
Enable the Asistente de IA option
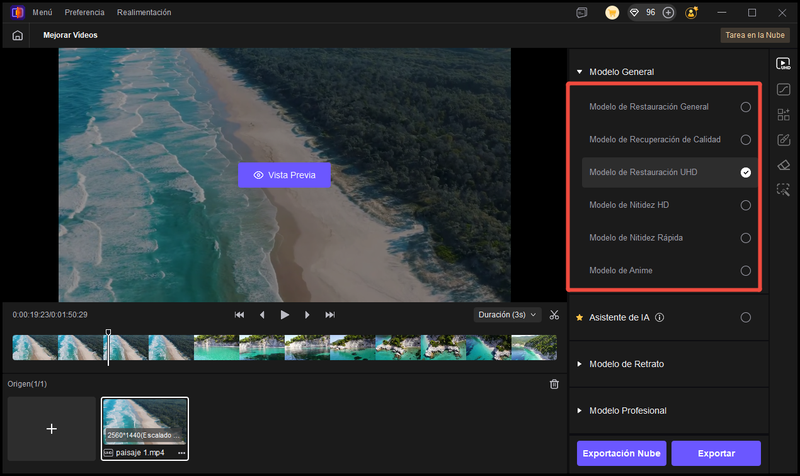745,318
